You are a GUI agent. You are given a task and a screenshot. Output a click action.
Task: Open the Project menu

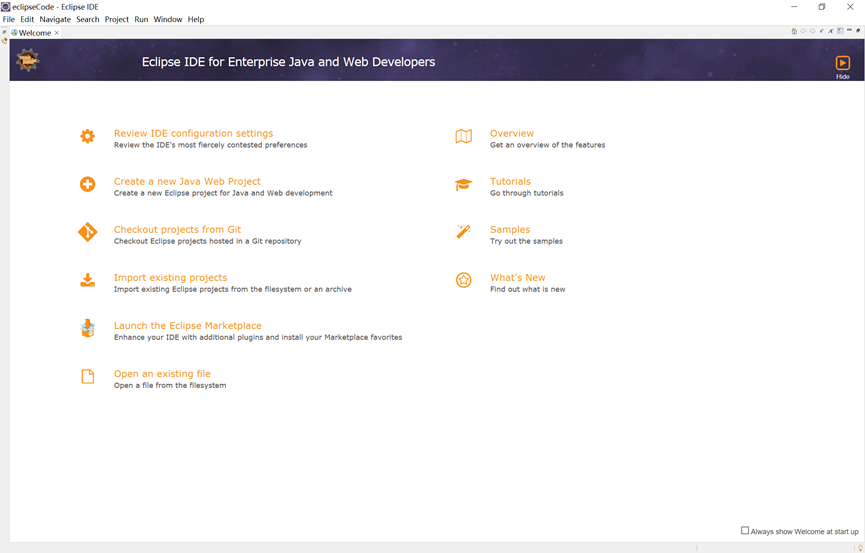tap(116, 19)
